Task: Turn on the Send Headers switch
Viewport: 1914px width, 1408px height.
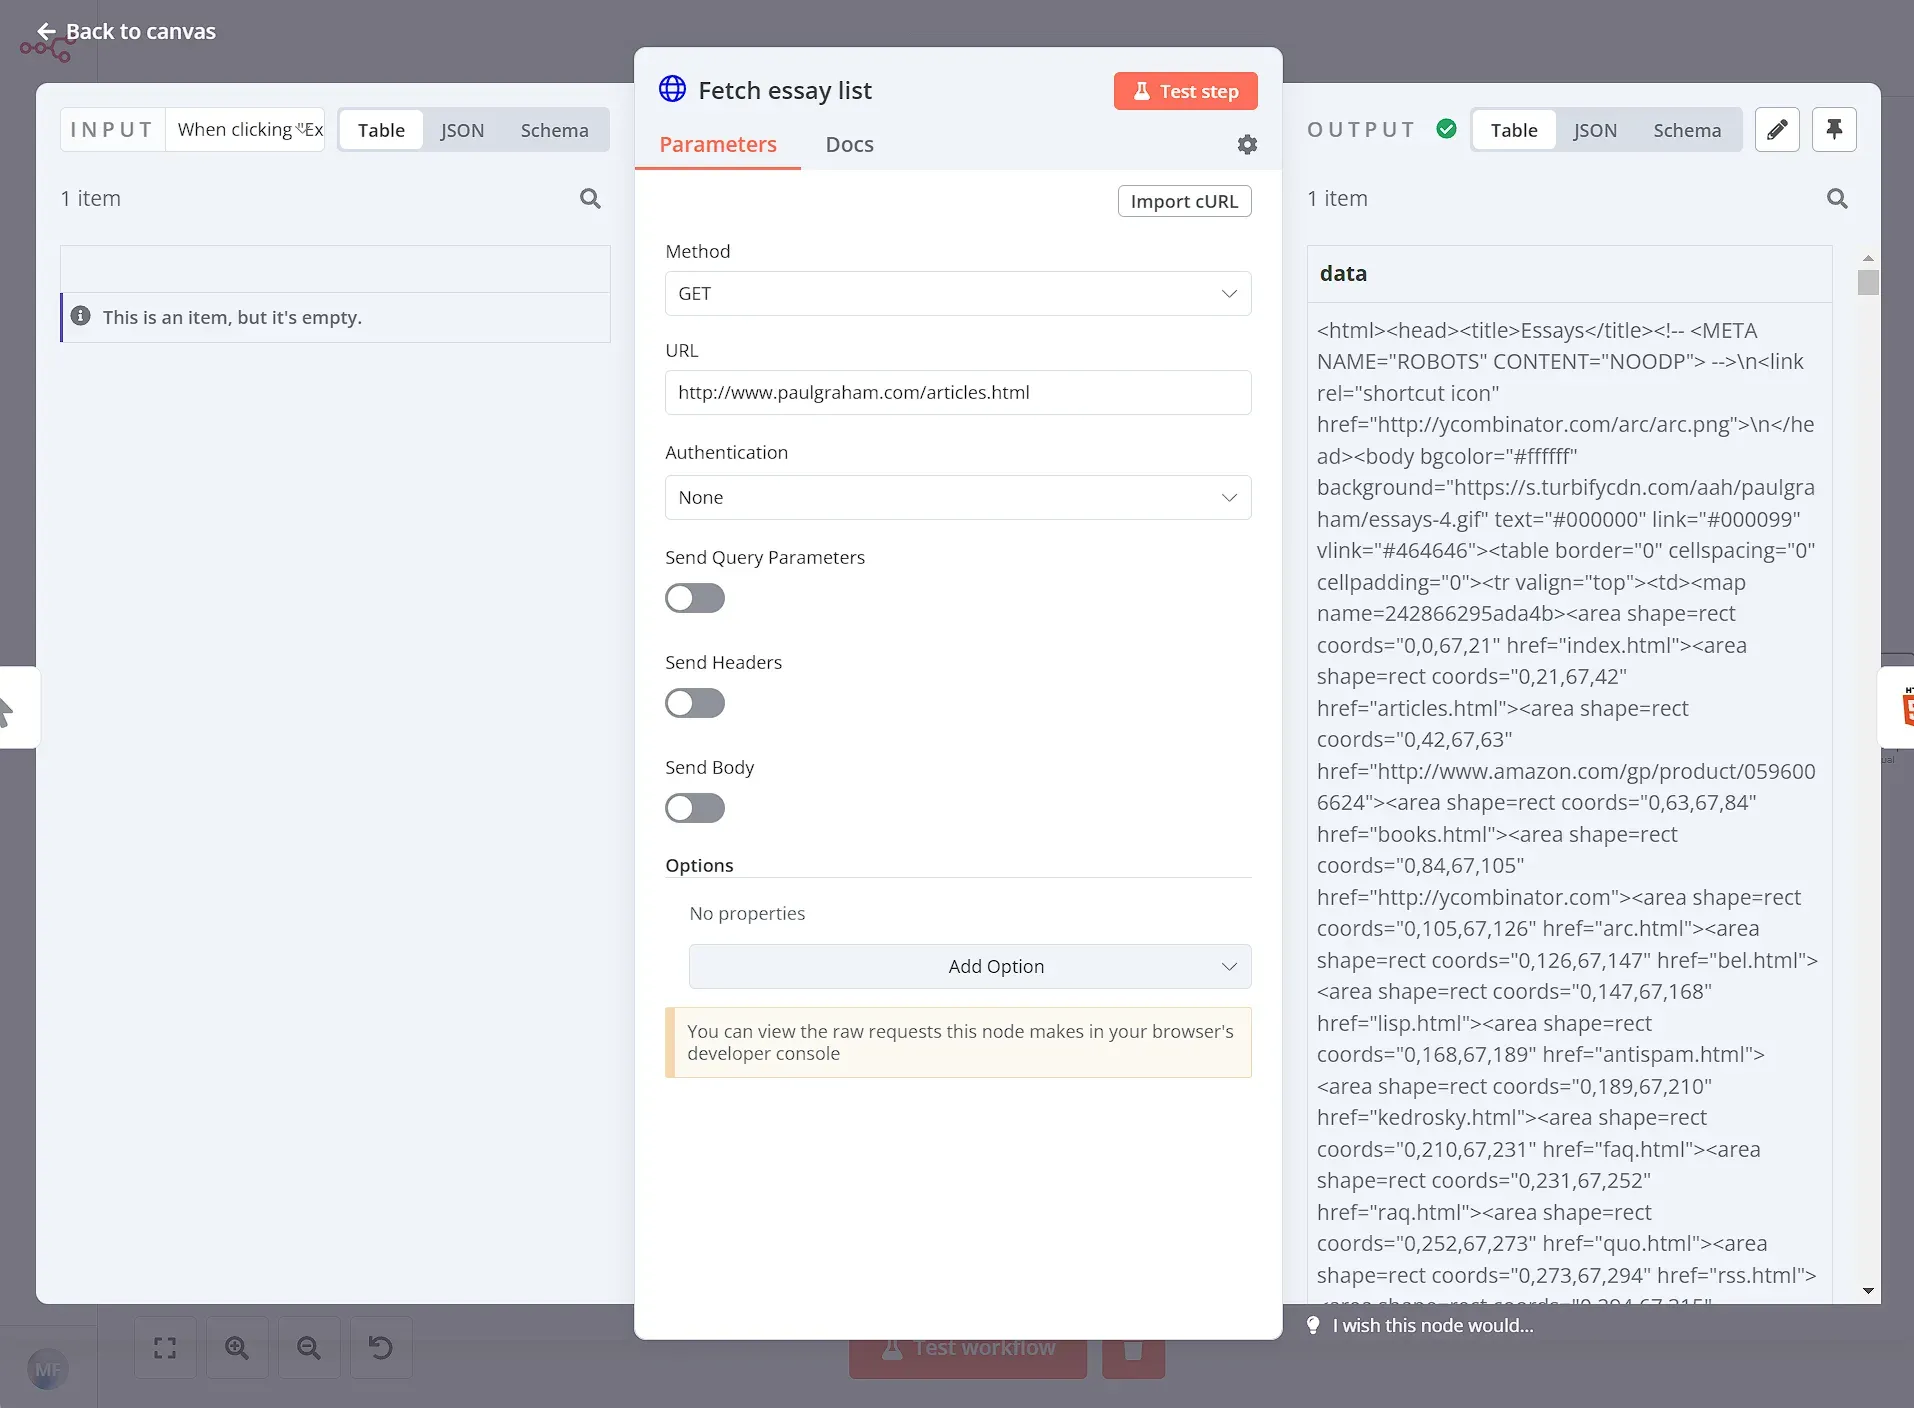Action: tap(694, 703)
